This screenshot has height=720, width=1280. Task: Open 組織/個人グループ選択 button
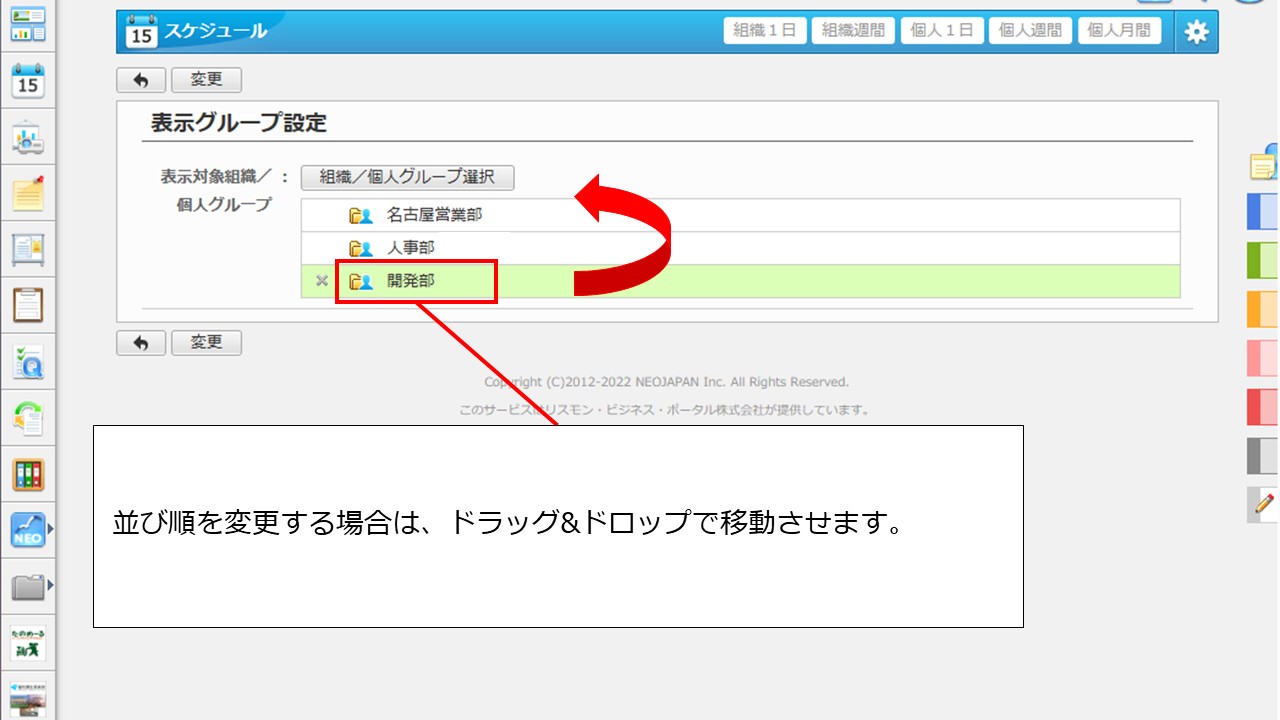point(407,177)
